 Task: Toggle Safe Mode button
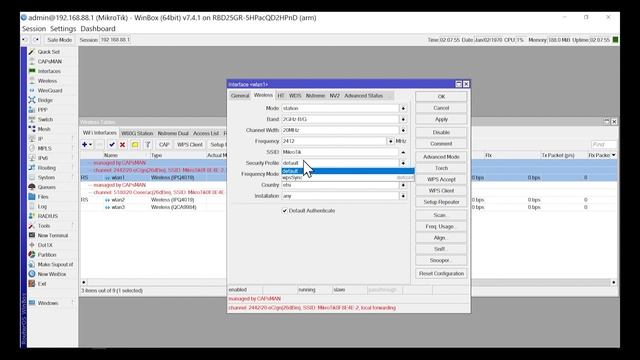59,40
